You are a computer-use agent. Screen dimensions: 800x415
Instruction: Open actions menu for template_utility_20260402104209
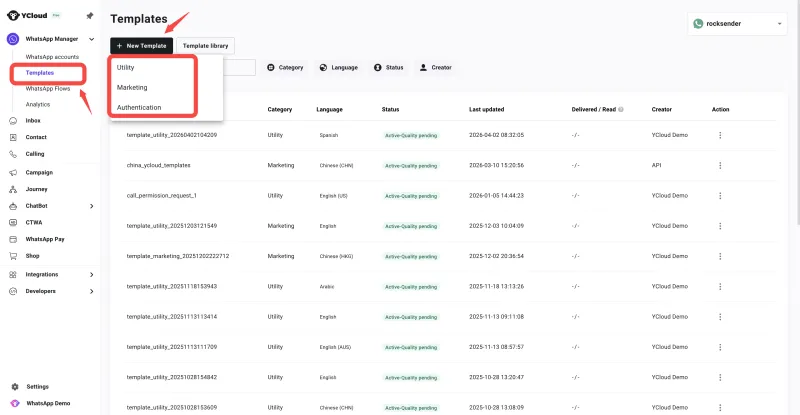(719, 134)
